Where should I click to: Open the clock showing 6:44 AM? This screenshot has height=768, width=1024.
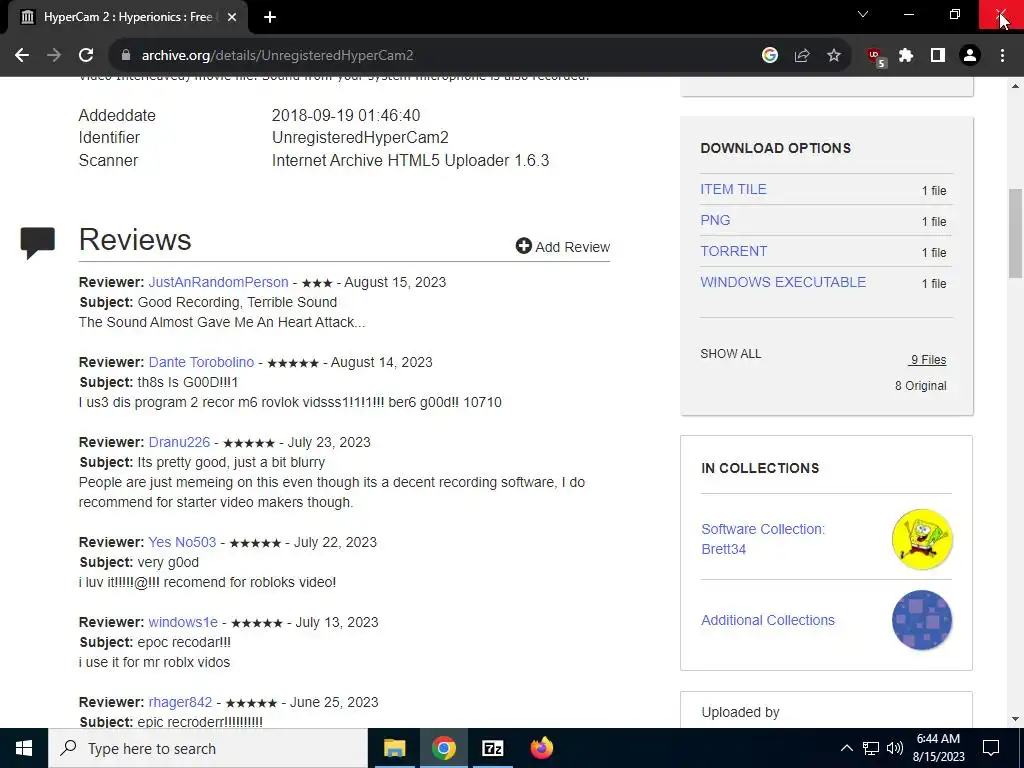coord(938,748)
